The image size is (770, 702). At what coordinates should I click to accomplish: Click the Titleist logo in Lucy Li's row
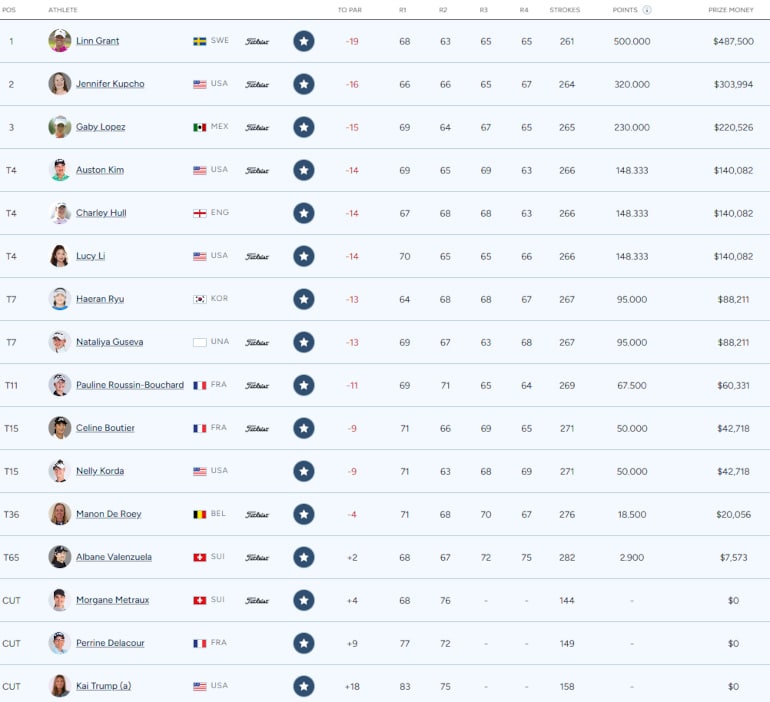[257, 256]
